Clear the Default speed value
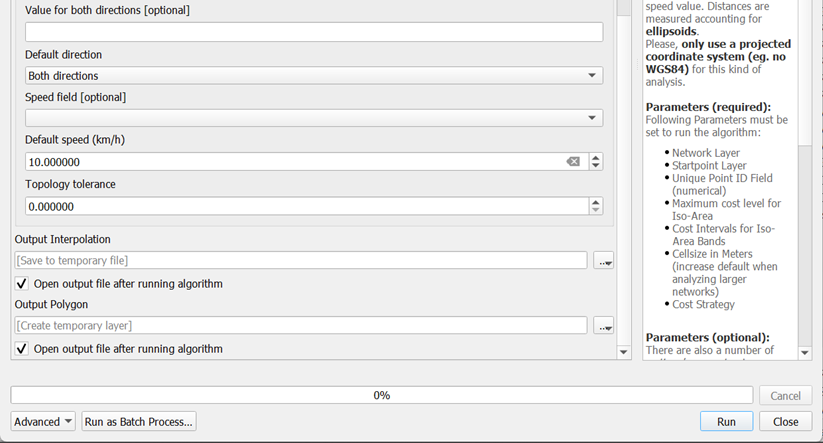The height and width of the screenshot is (443, 823). coord(573,161)
